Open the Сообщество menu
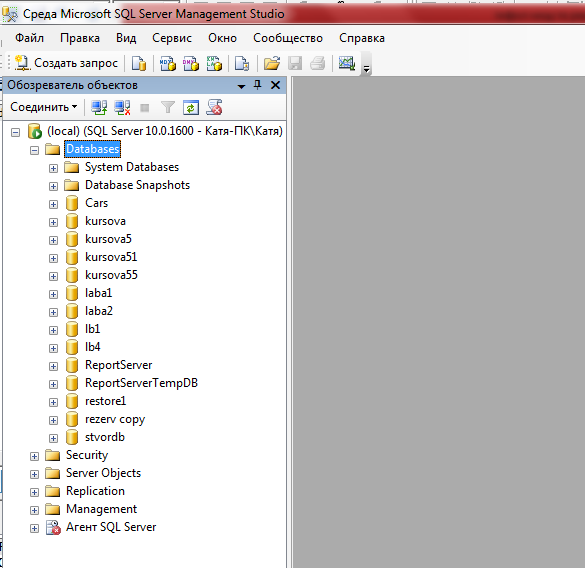The width and height of the screenshot is (585, 568). point(288,38)
